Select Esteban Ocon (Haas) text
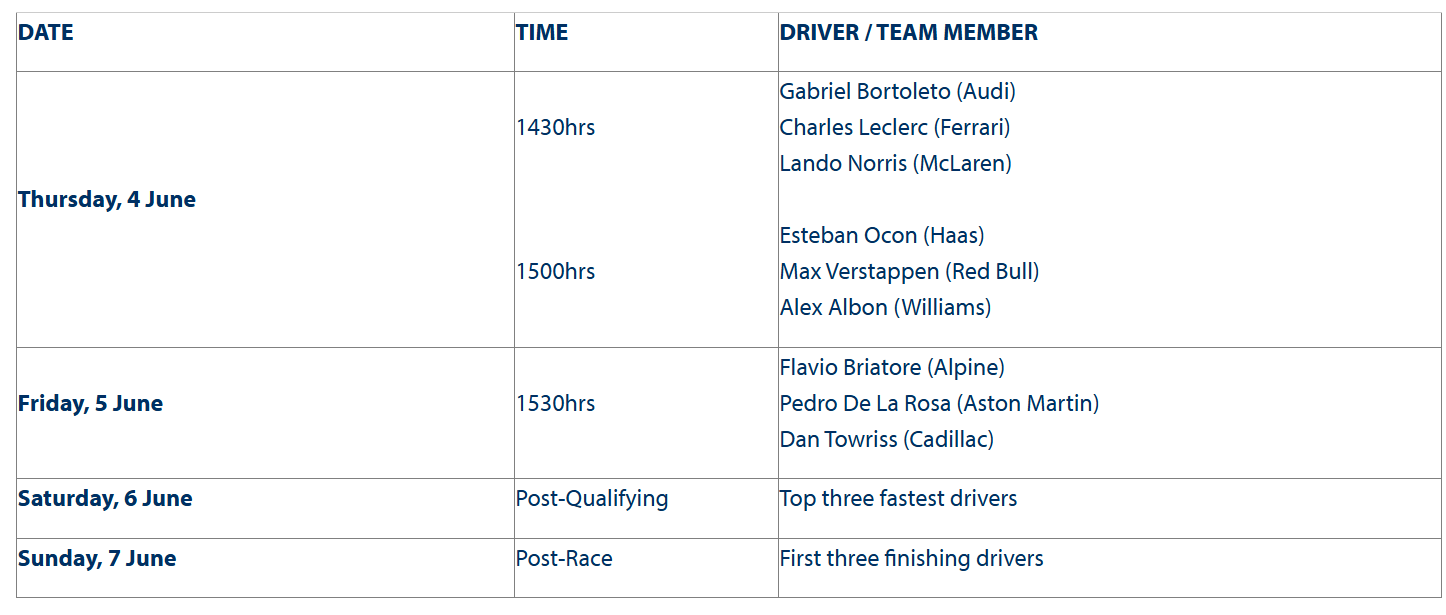This screenshot has height=615, width=1446. 882,235
